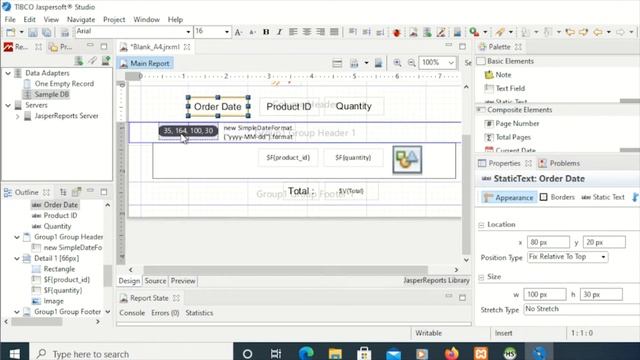The width and height of the screenshot is (640, 360).
Task: Open the Edit menu
Action: pos(29,19)
